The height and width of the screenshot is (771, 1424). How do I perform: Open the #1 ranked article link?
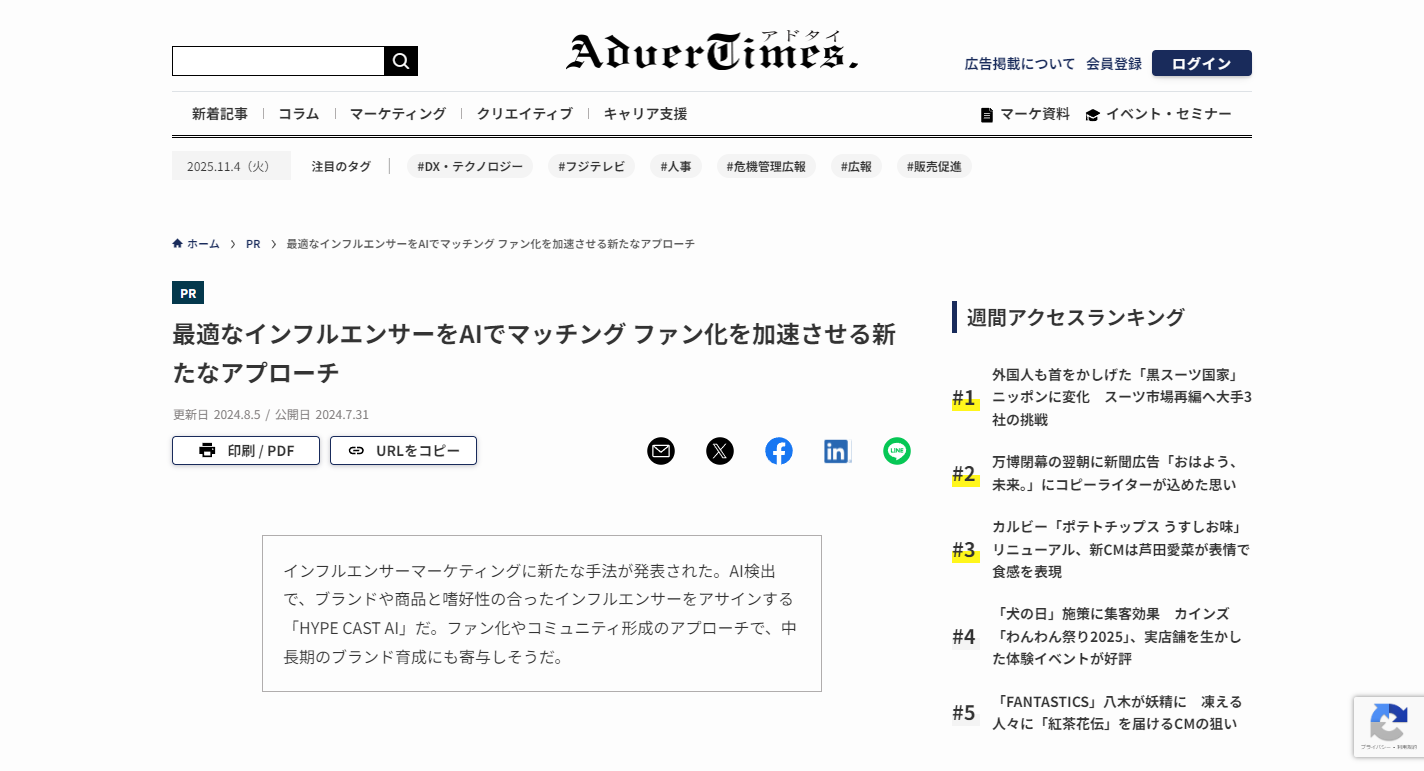pos(1121,397)
